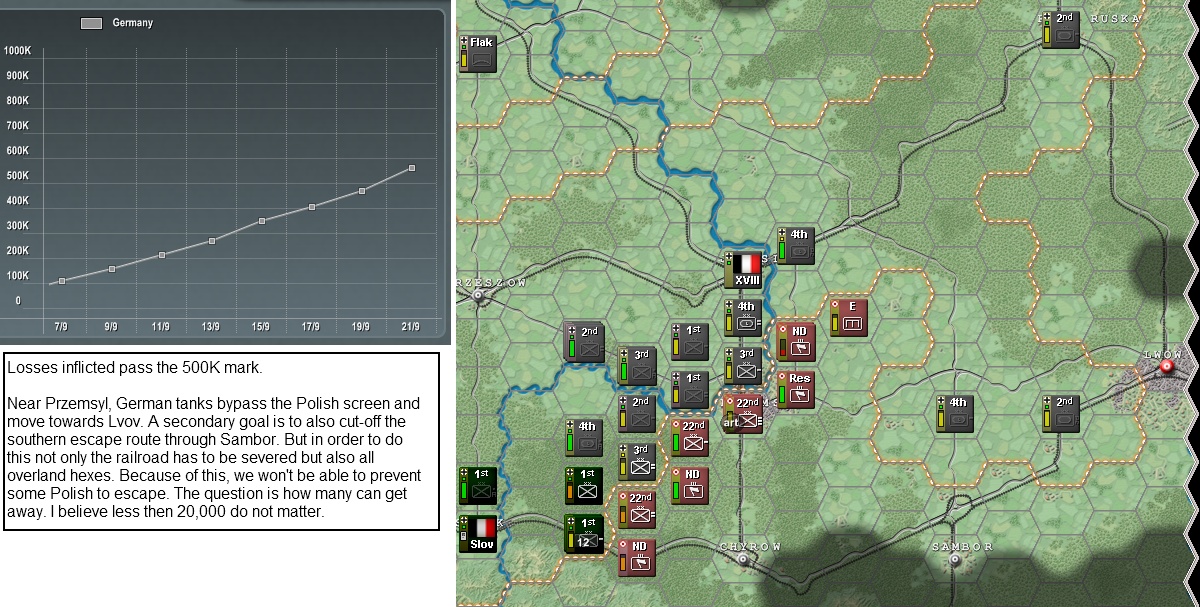Select the 3rd infantry unit with green strength bar
The image size is (1200, 607).
pyautogui.click(x=638, y=365)
